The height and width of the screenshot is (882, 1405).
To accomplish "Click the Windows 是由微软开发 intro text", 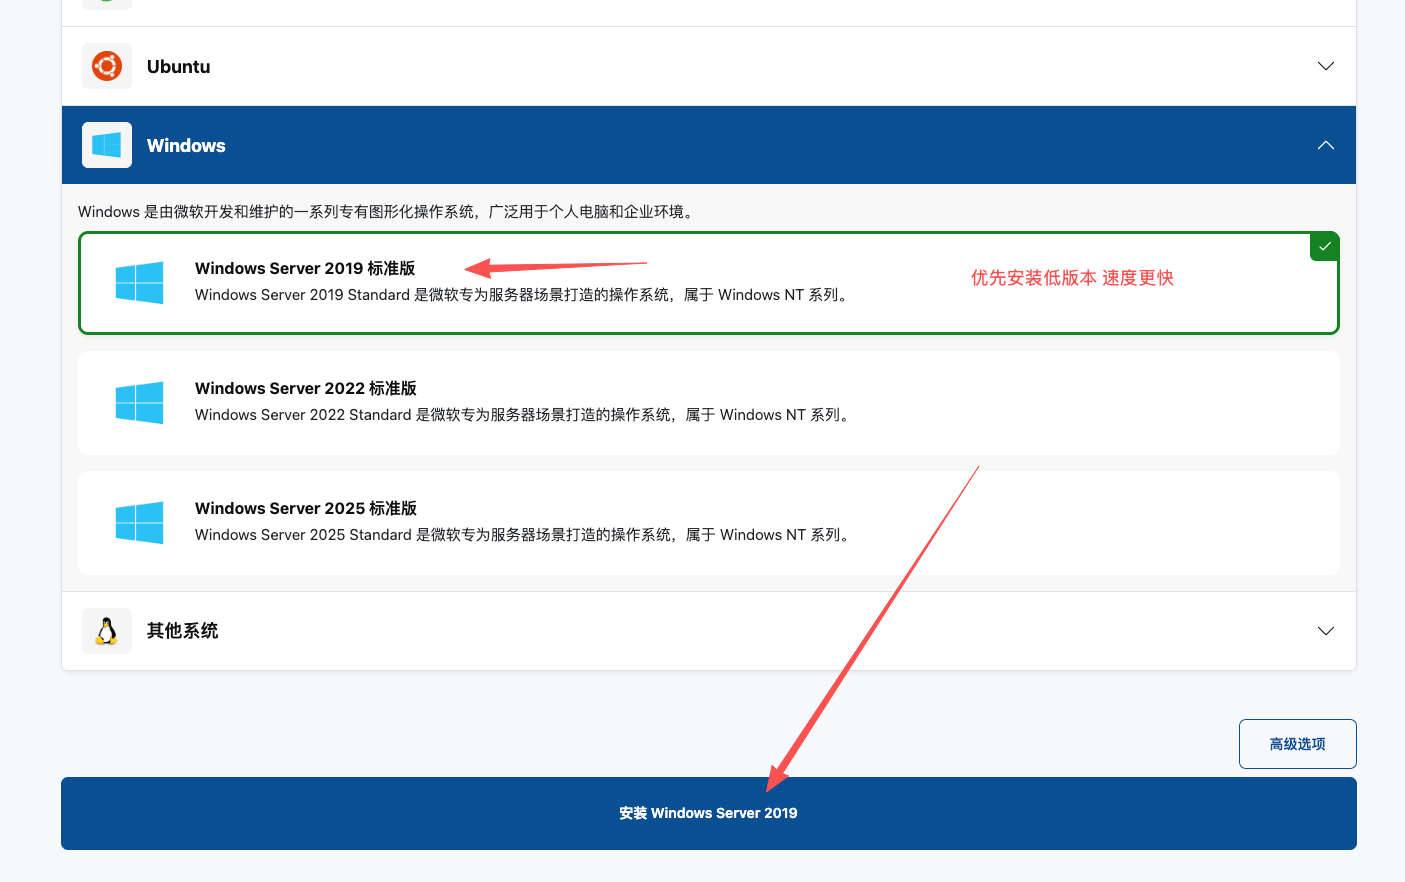I will point(388,212).
